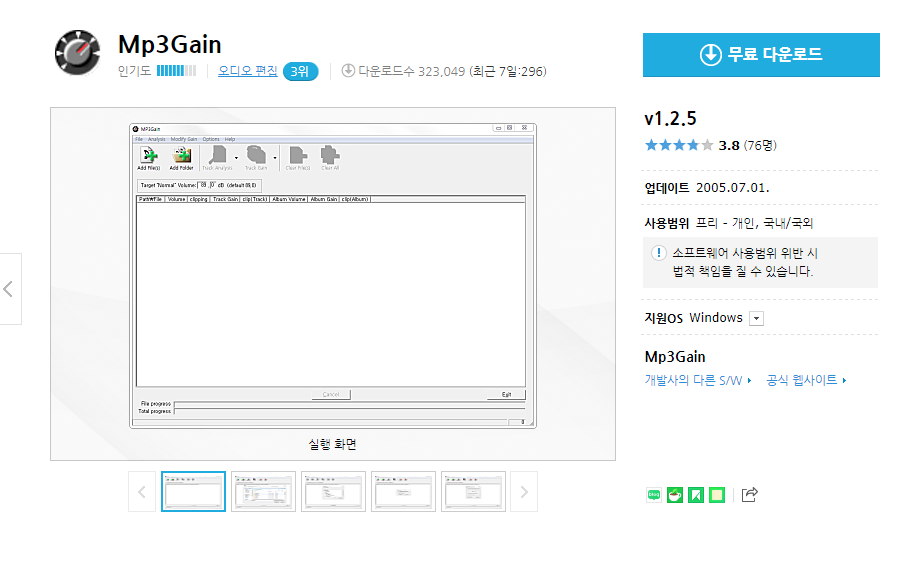Click the Path\File column header in preview
Screen dimensions: 909x562
(151, 199)
